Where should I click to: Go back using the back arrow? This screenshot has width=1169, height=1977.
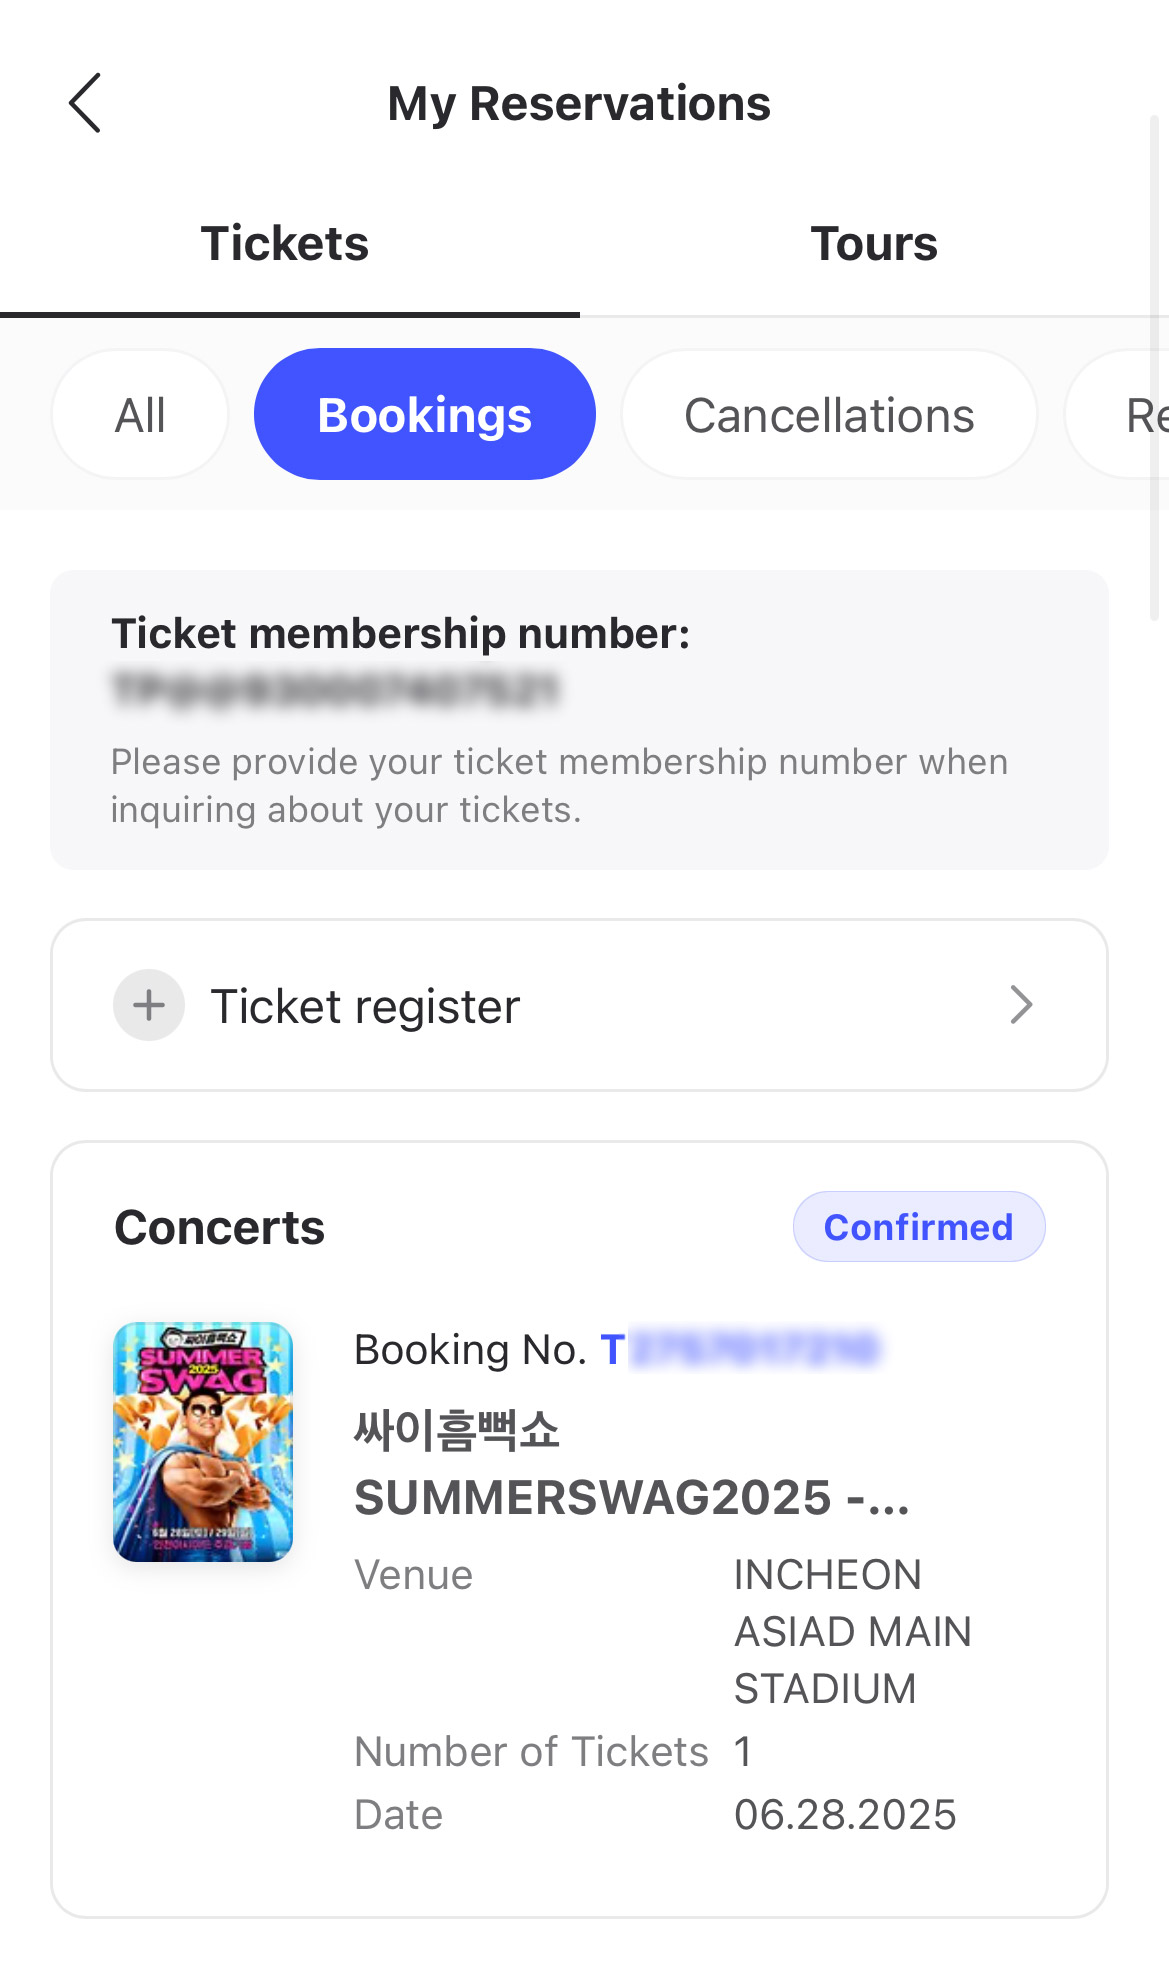85,103
